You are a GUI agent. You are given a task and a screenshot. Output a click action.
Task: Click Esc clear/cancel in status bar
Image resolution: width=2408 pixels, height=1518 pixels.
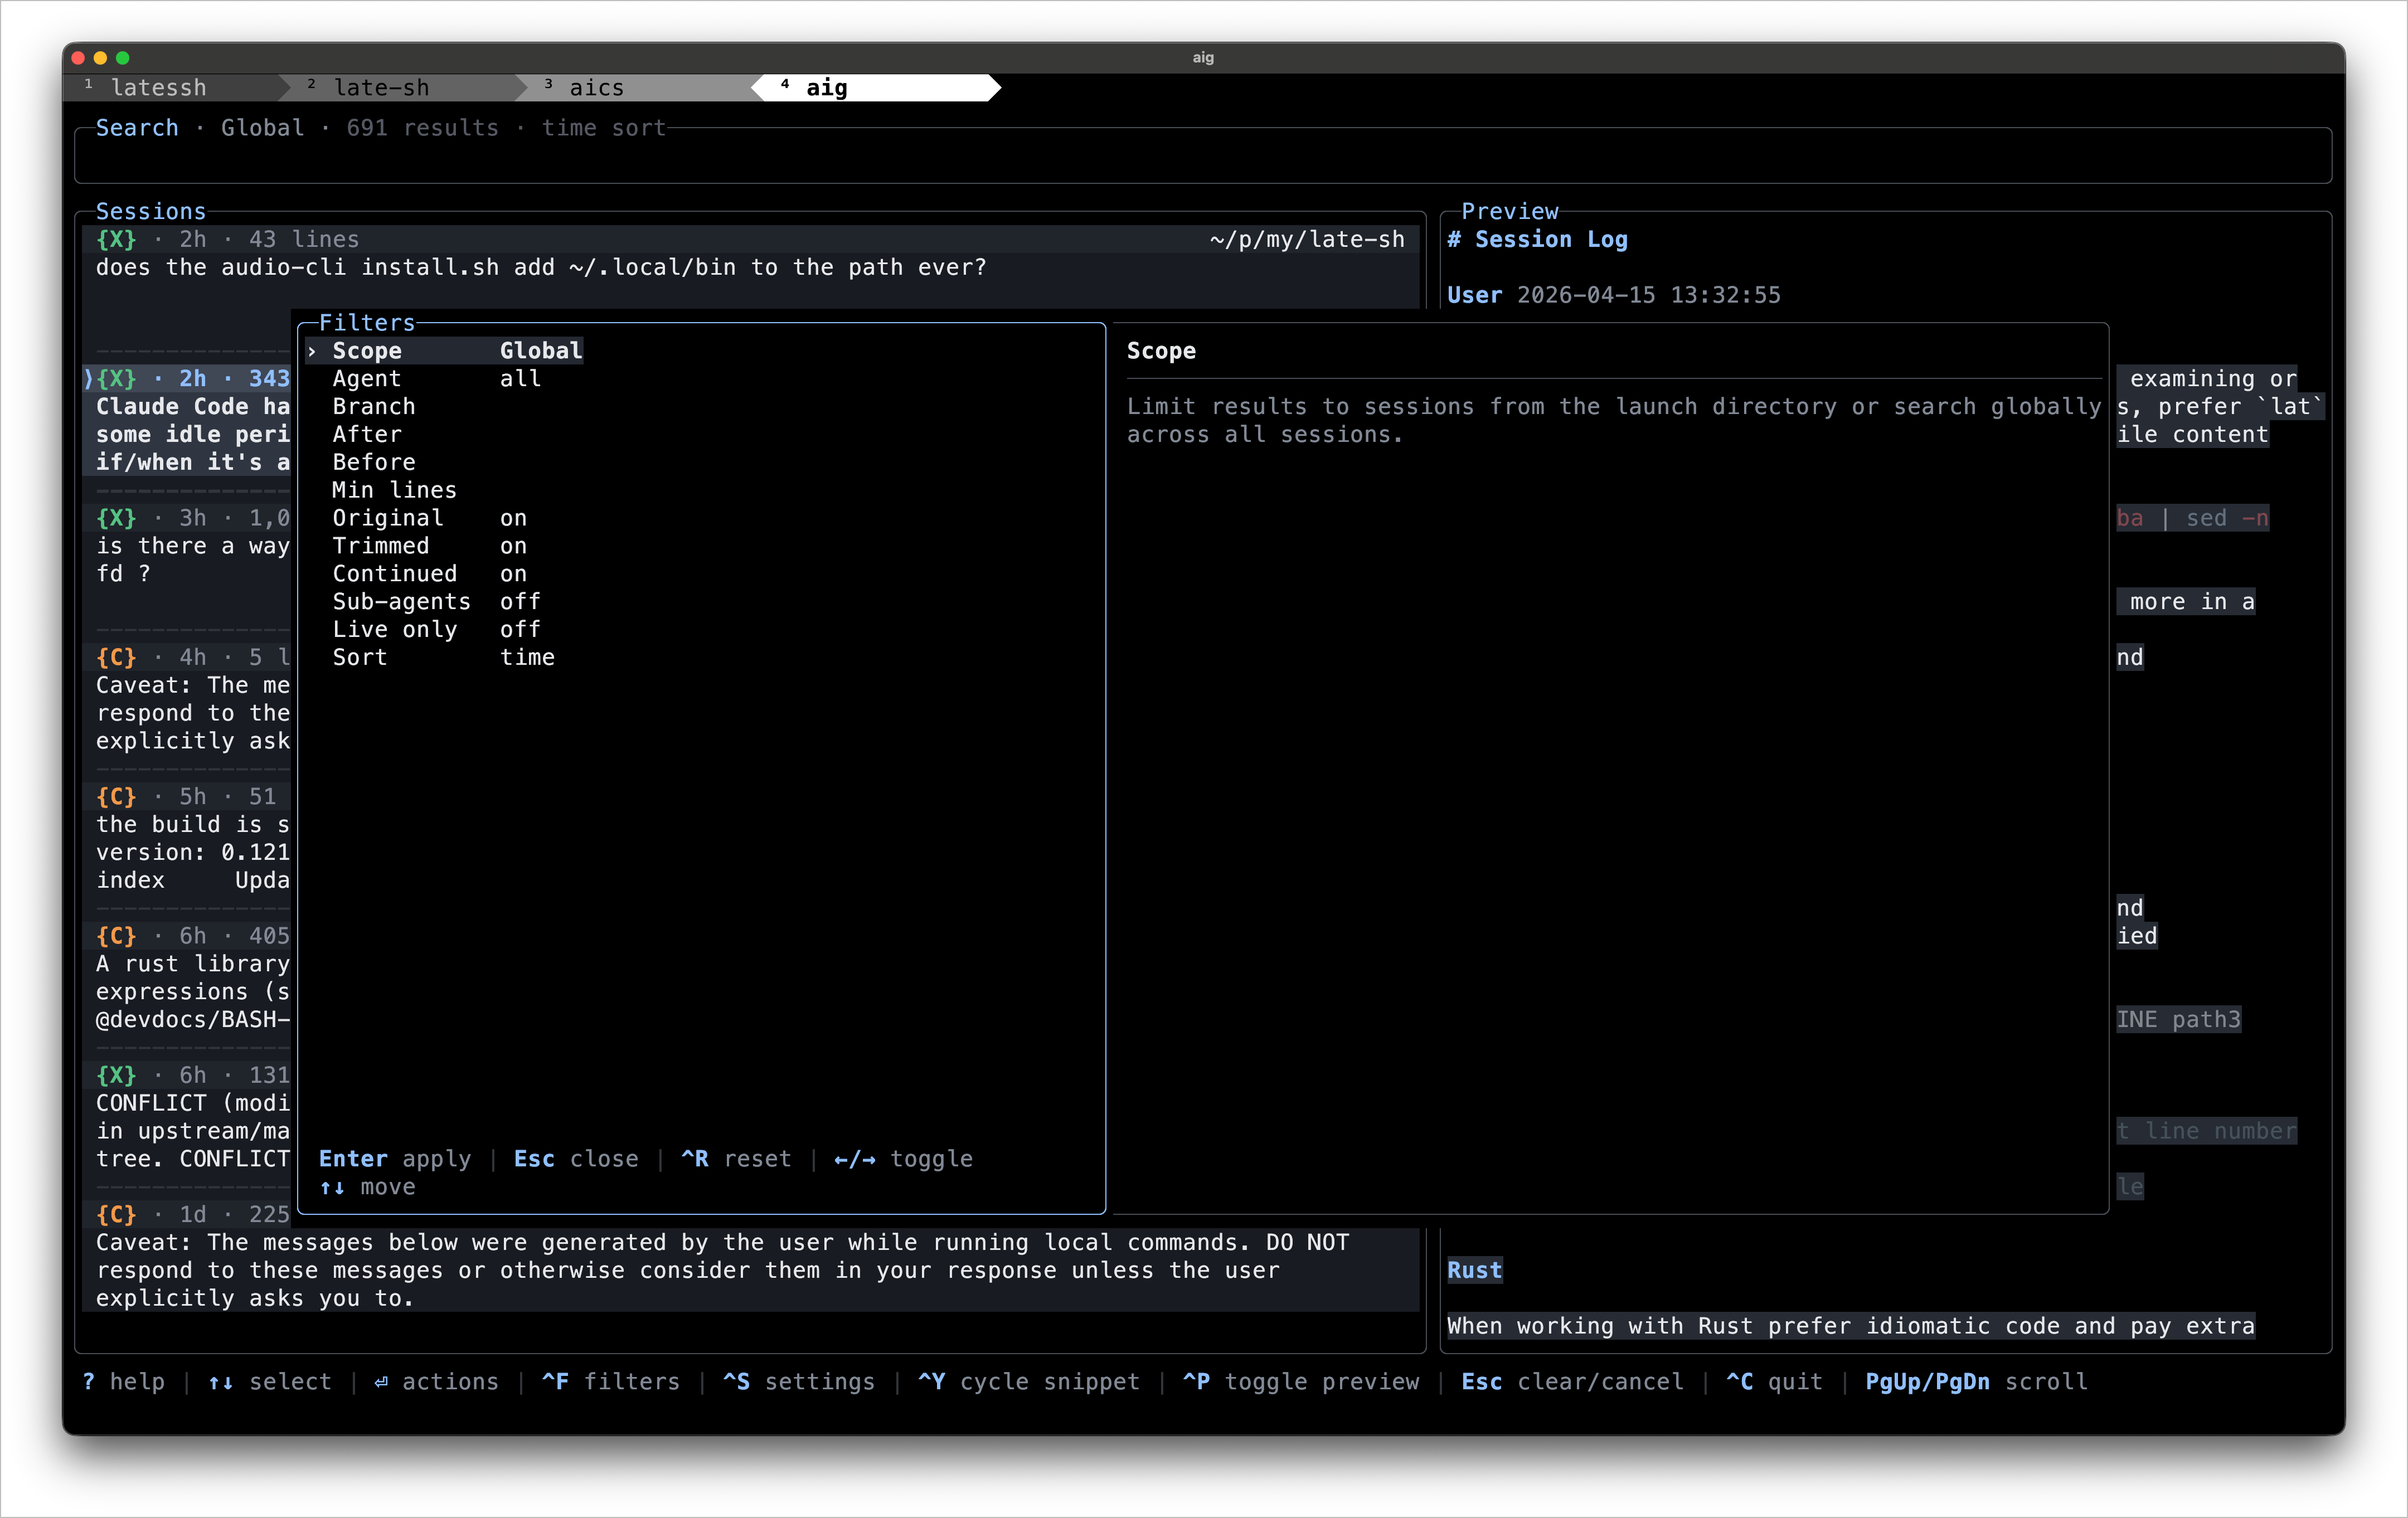click(1573, 1382)
